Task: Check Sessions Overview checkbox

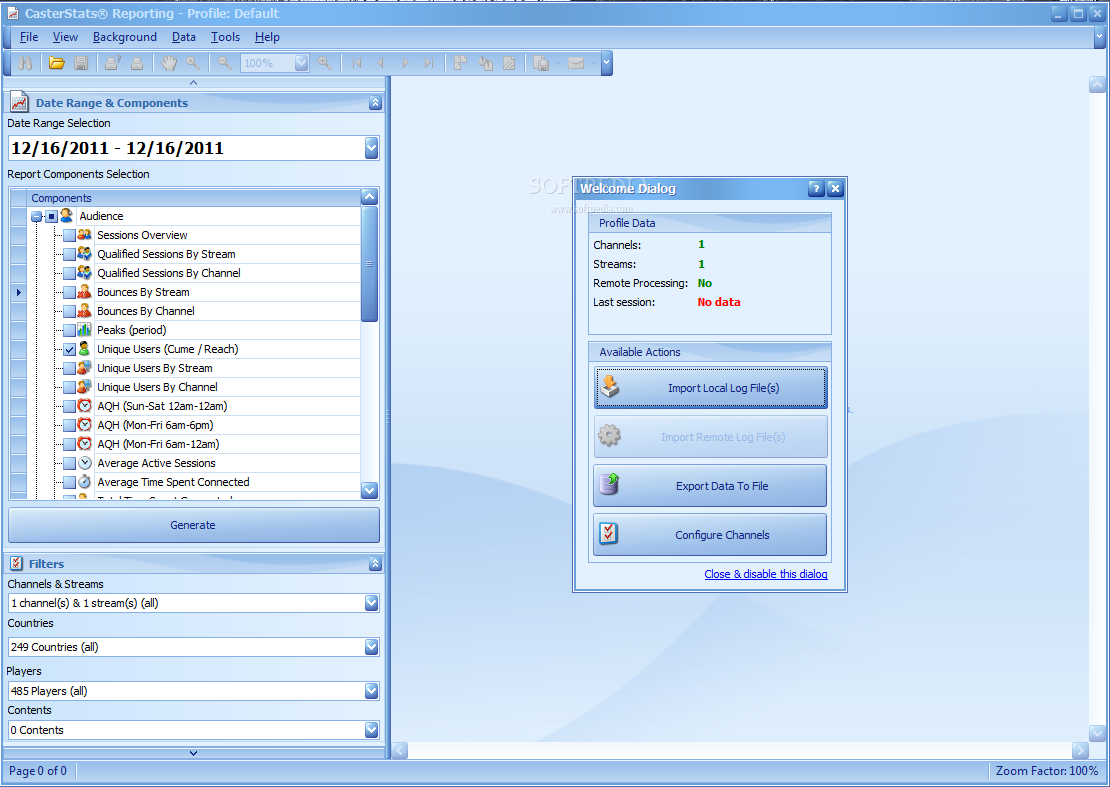Action: pyautogui.click(x=69, y=235)
